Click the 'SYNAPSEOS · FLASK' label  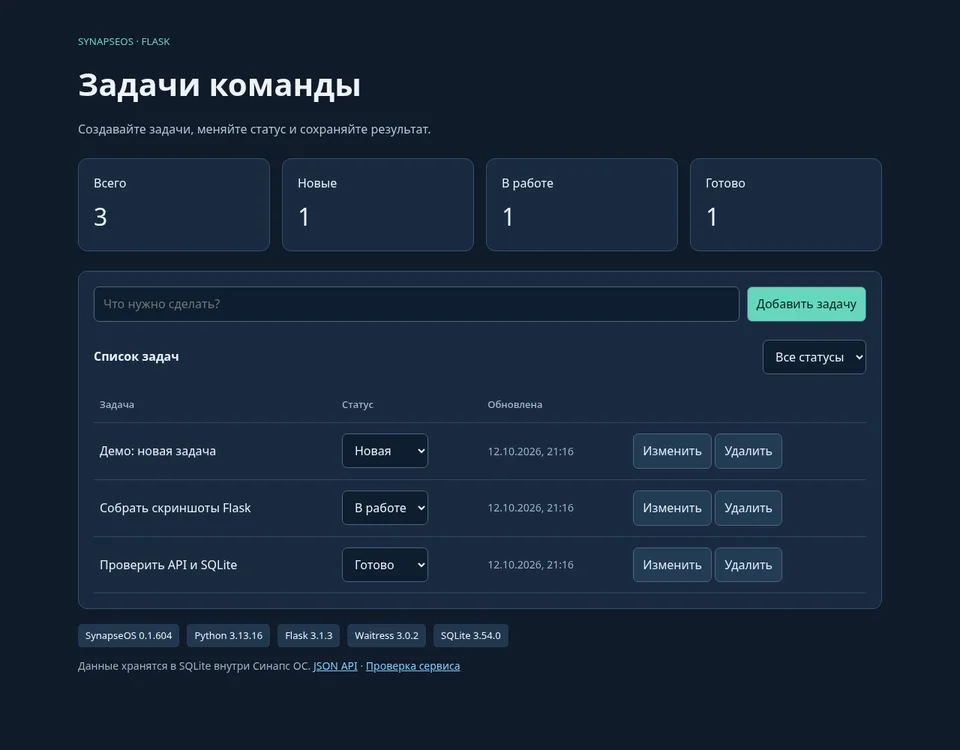(x=124, y=42)
